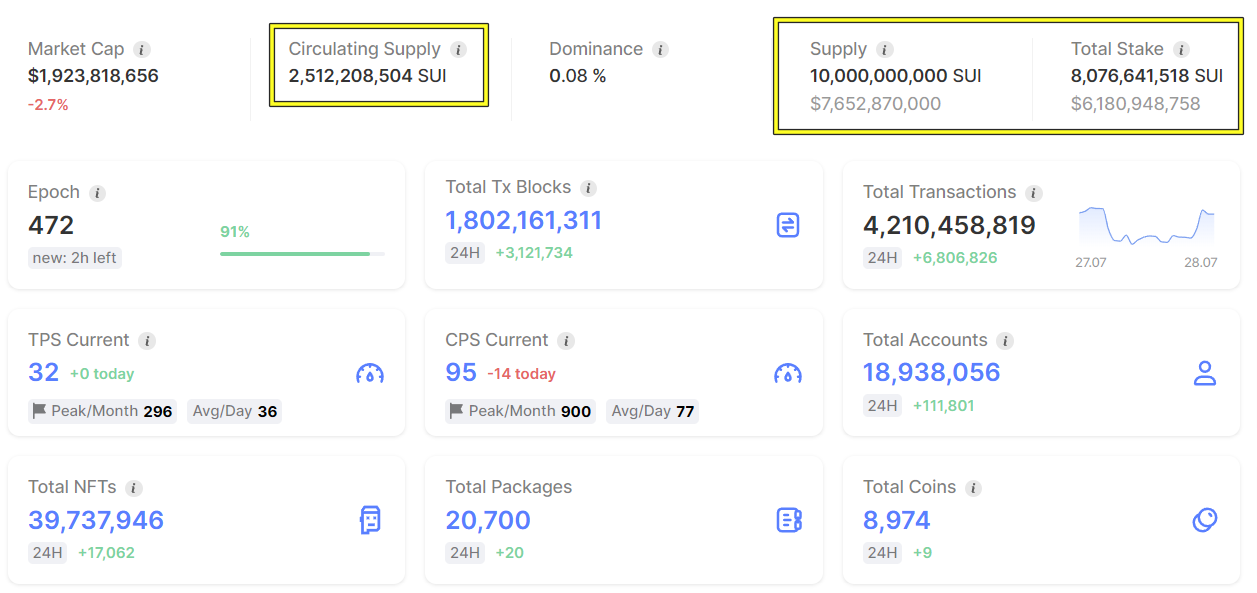Show info for Total Coins
Viewport: 1257px width, 593px height.
973,488
